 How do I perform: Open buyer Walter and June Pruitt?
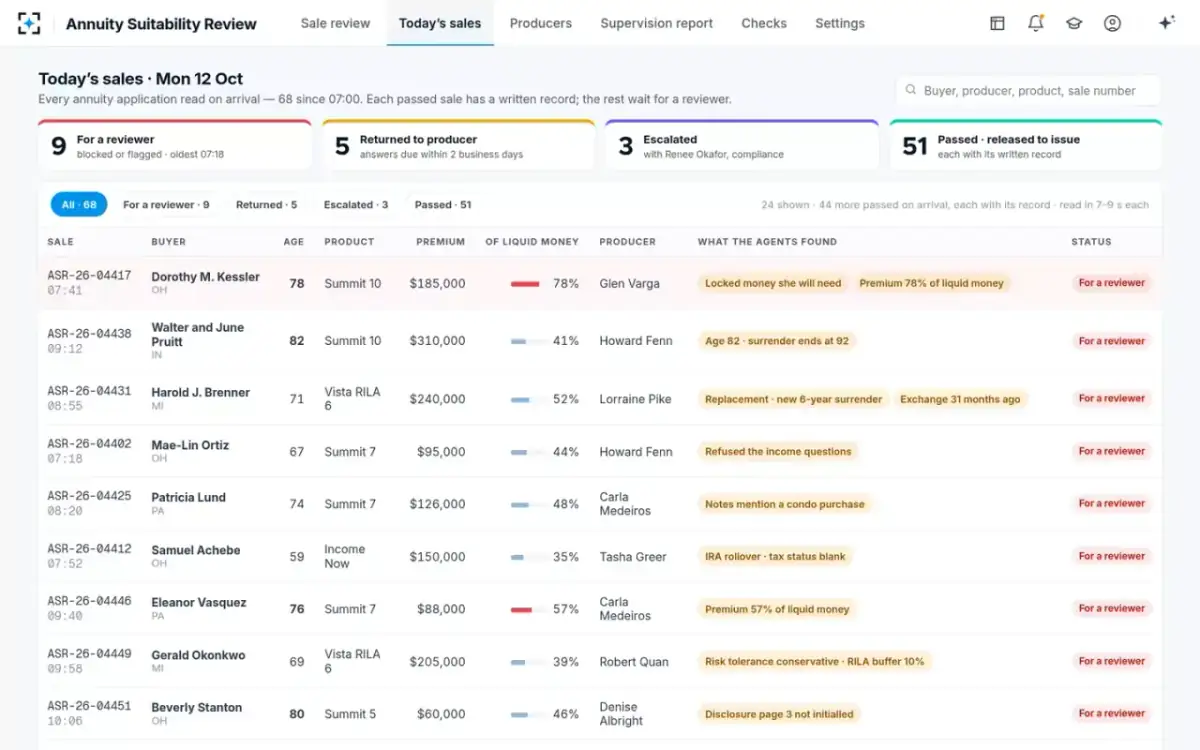pyautogui.click(x=198, y=334)
